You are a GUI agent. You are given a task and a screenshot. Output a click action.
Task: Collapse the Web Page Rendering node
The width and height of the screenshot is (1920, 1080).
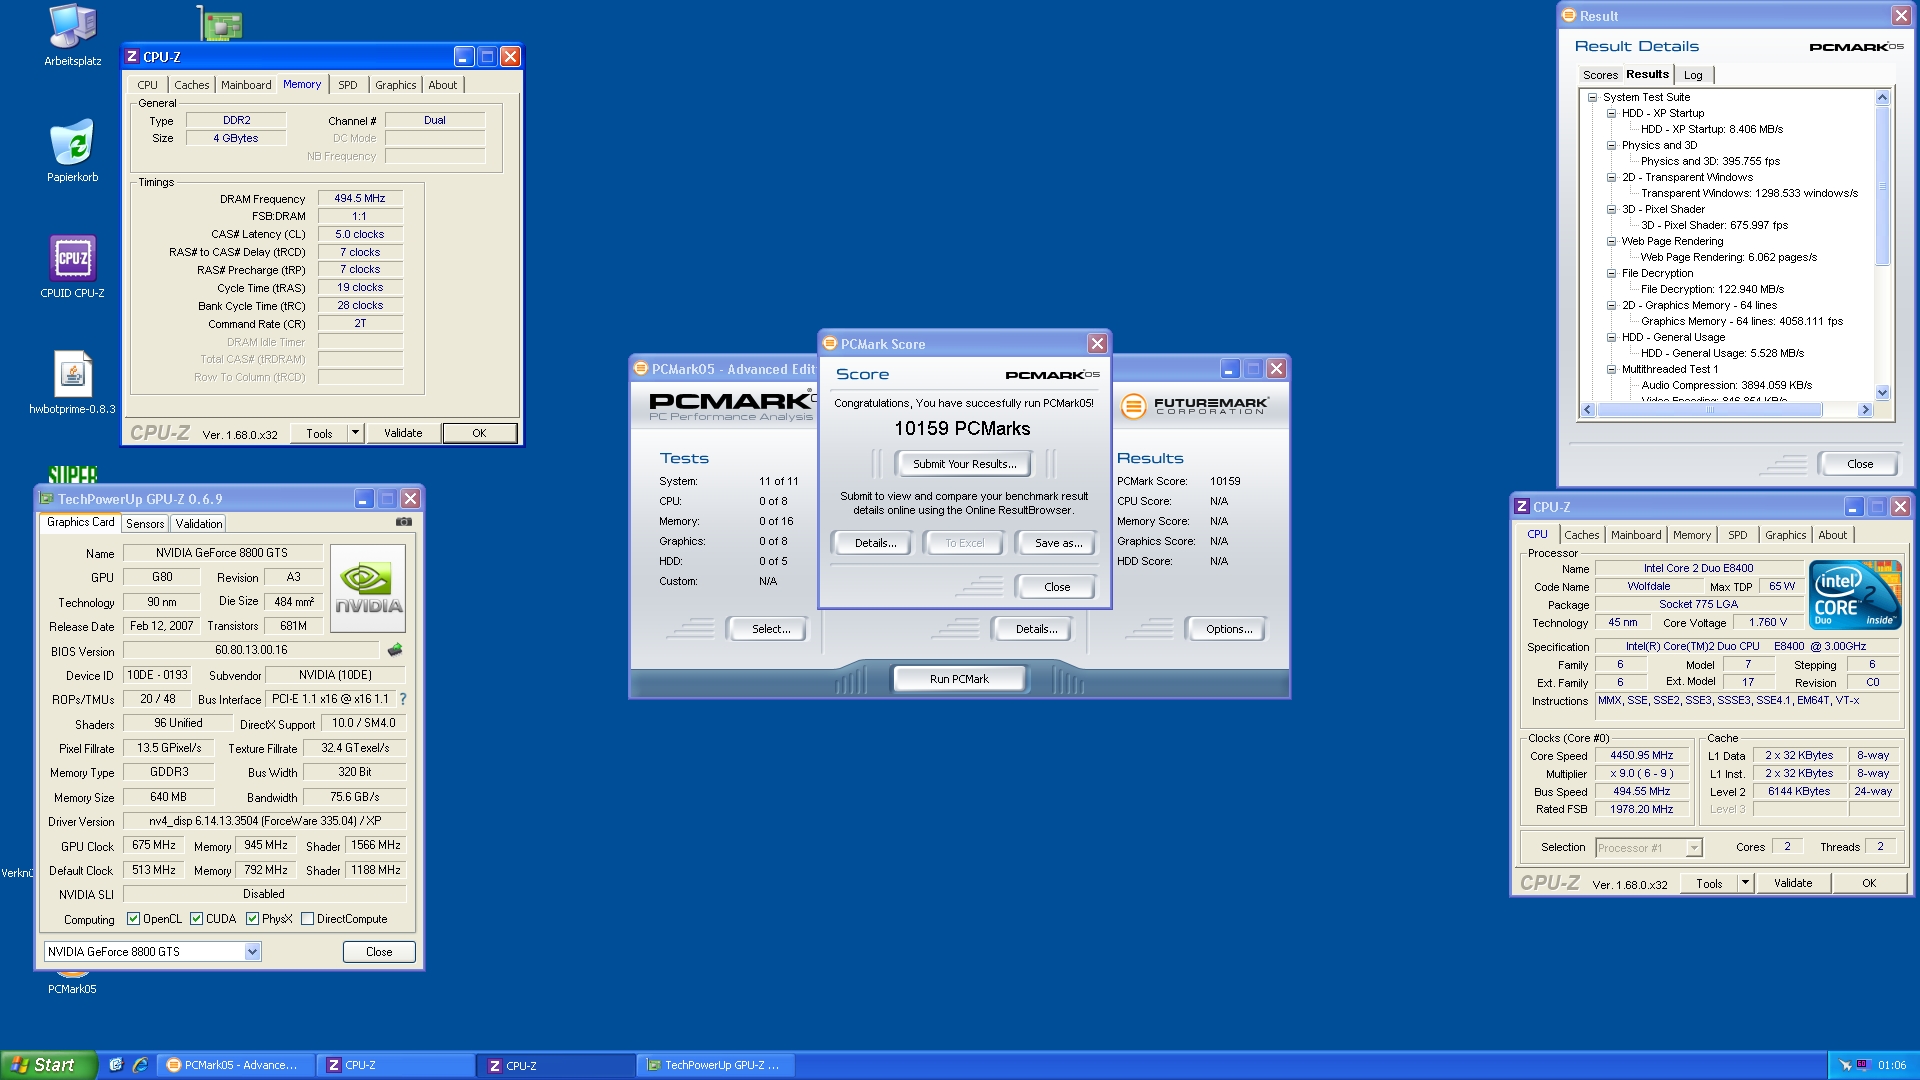click(x=1611, y=242)
